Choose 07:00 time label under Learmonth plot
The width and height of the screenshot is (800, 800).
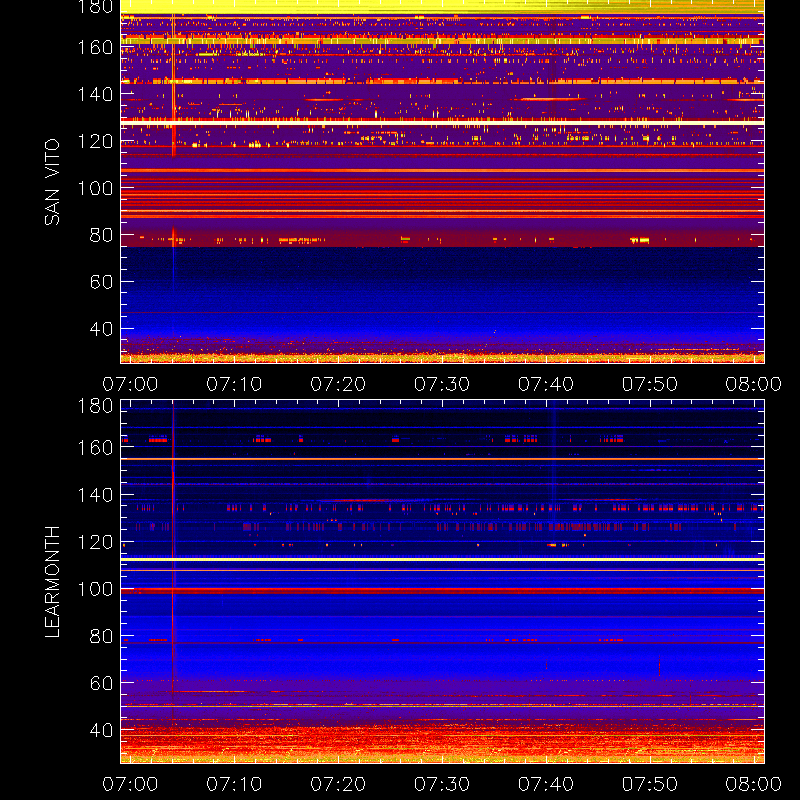pyautogui.click(x=130, y=784)
